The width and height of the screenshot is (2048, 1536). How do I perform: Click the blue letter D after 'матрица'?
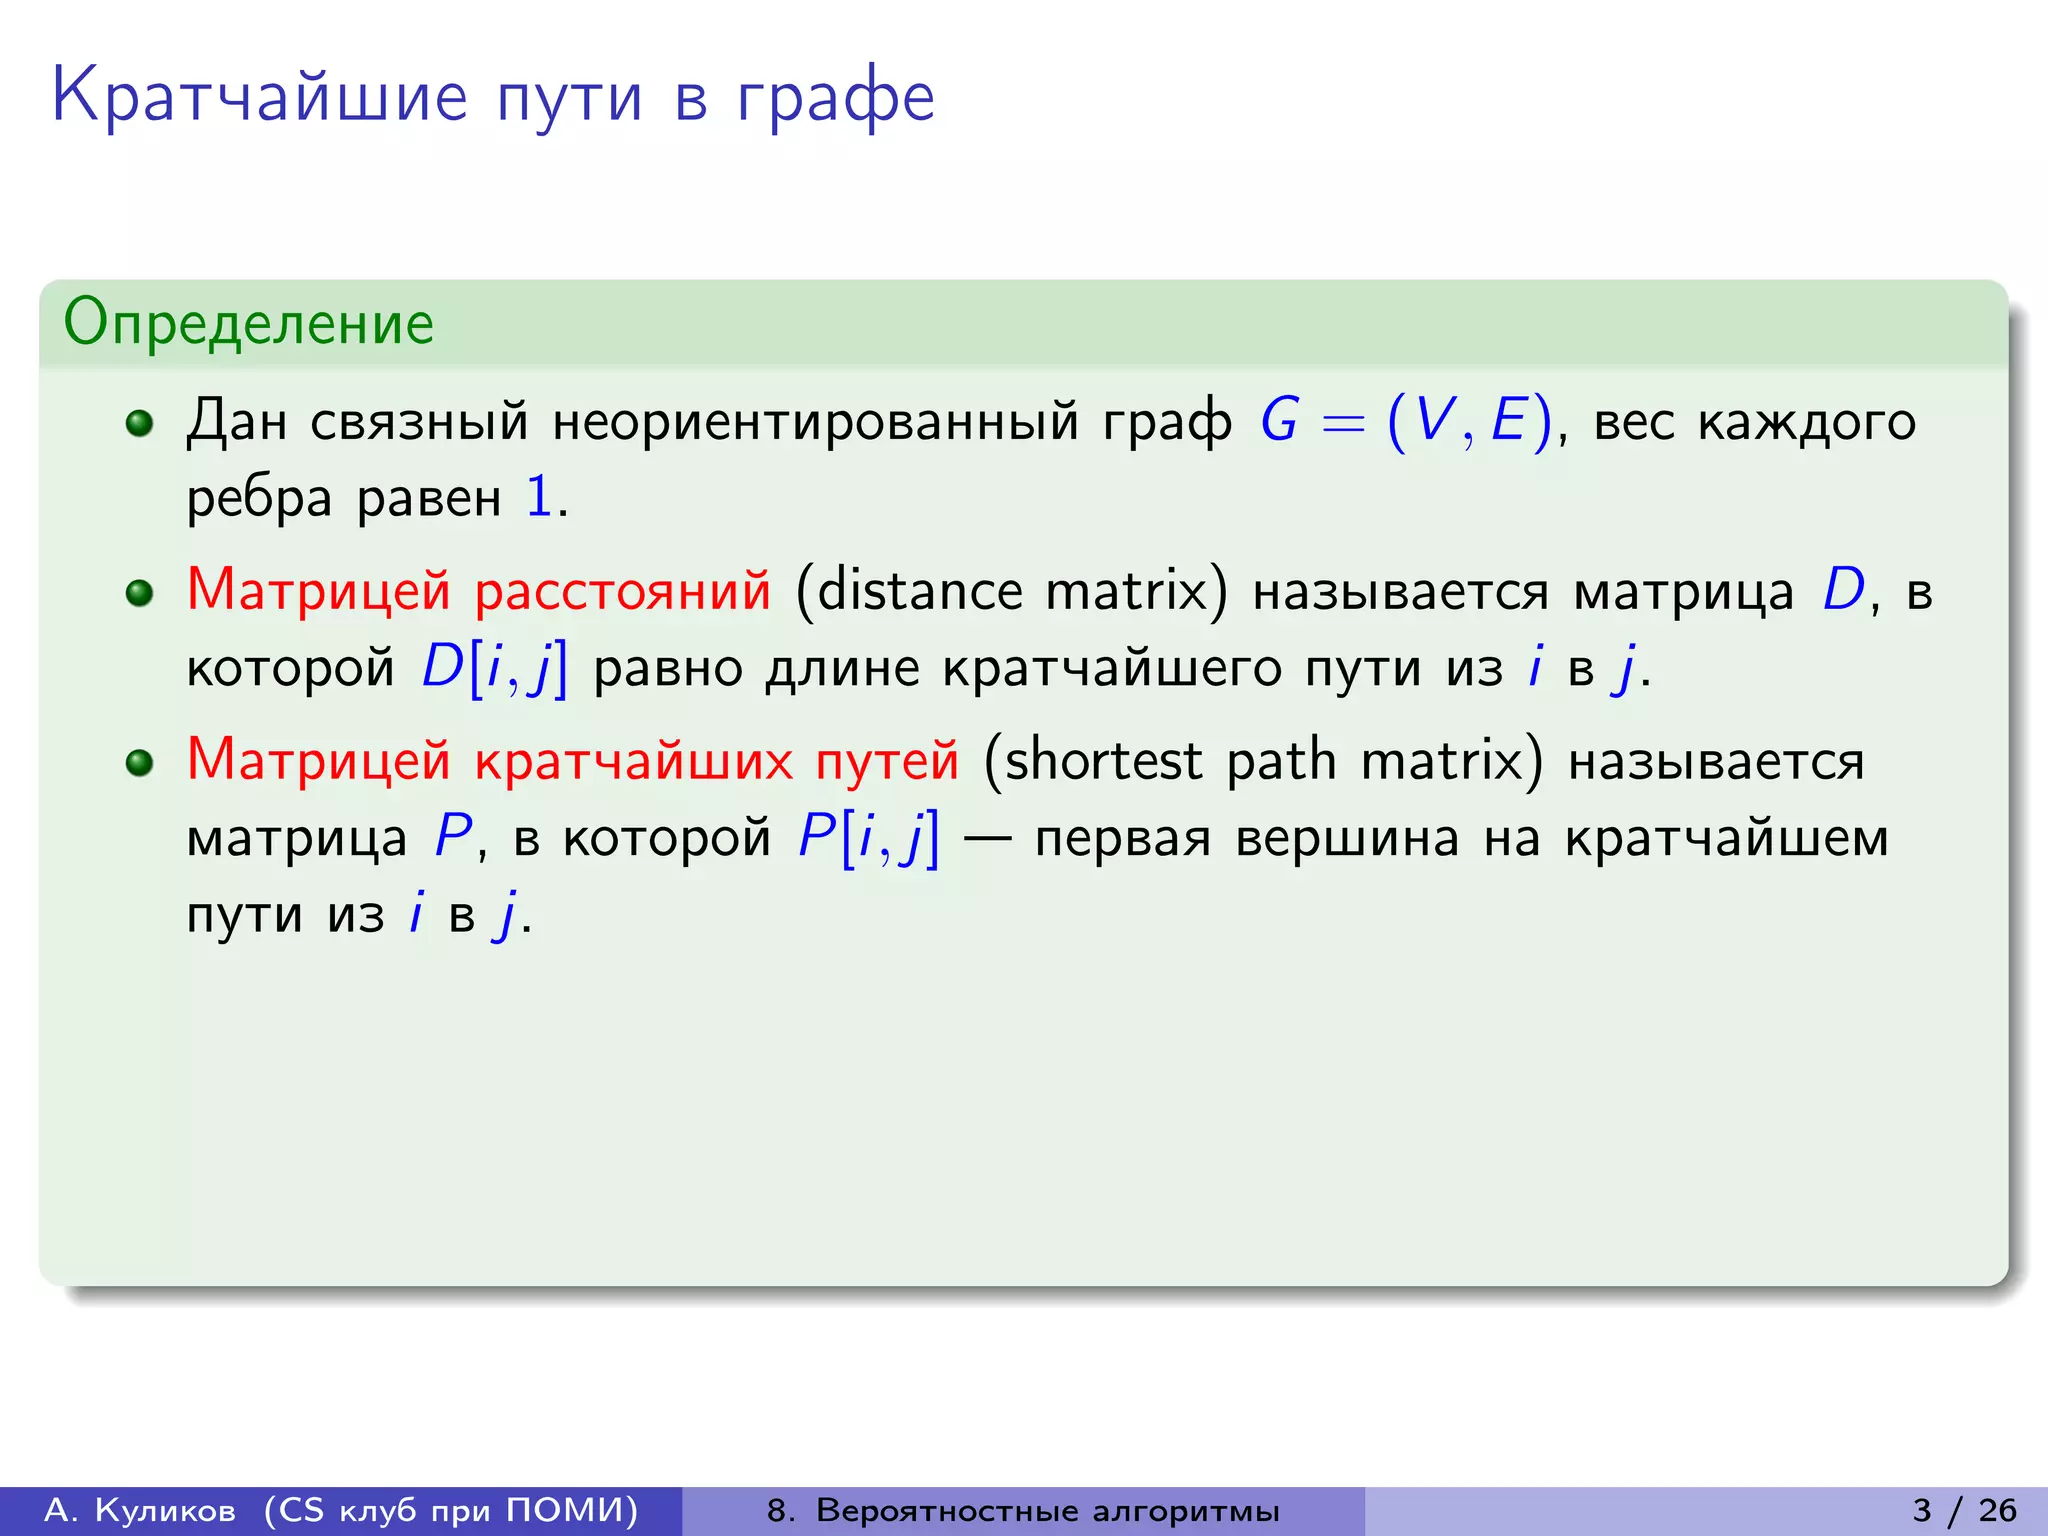pyautogui.click(x=1843, y=590)
